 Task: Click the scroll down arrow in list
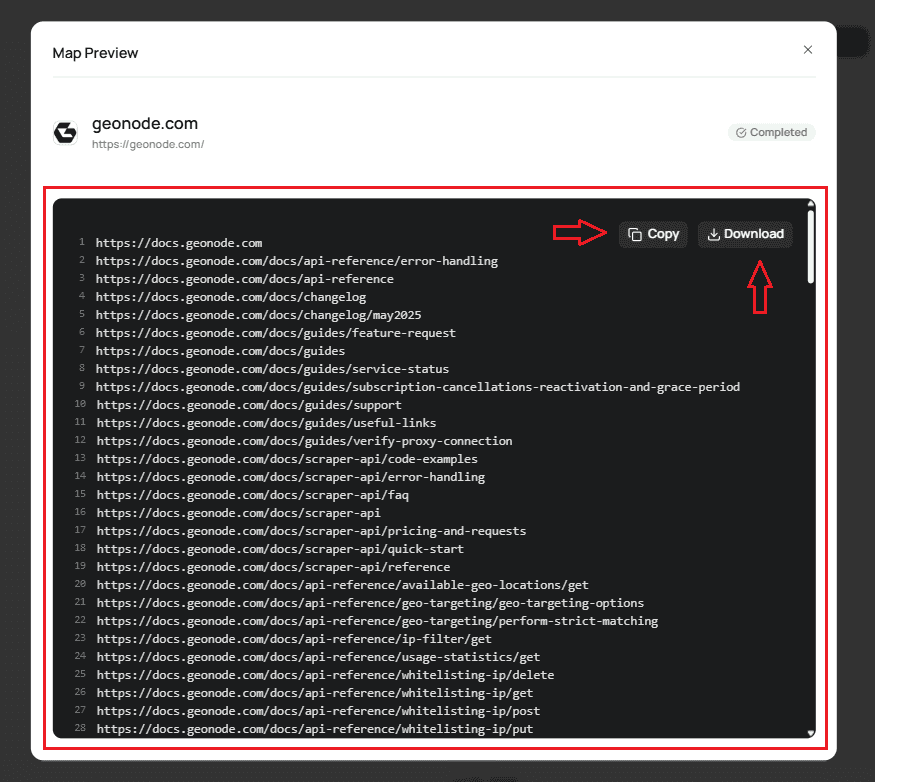(811, 733)
